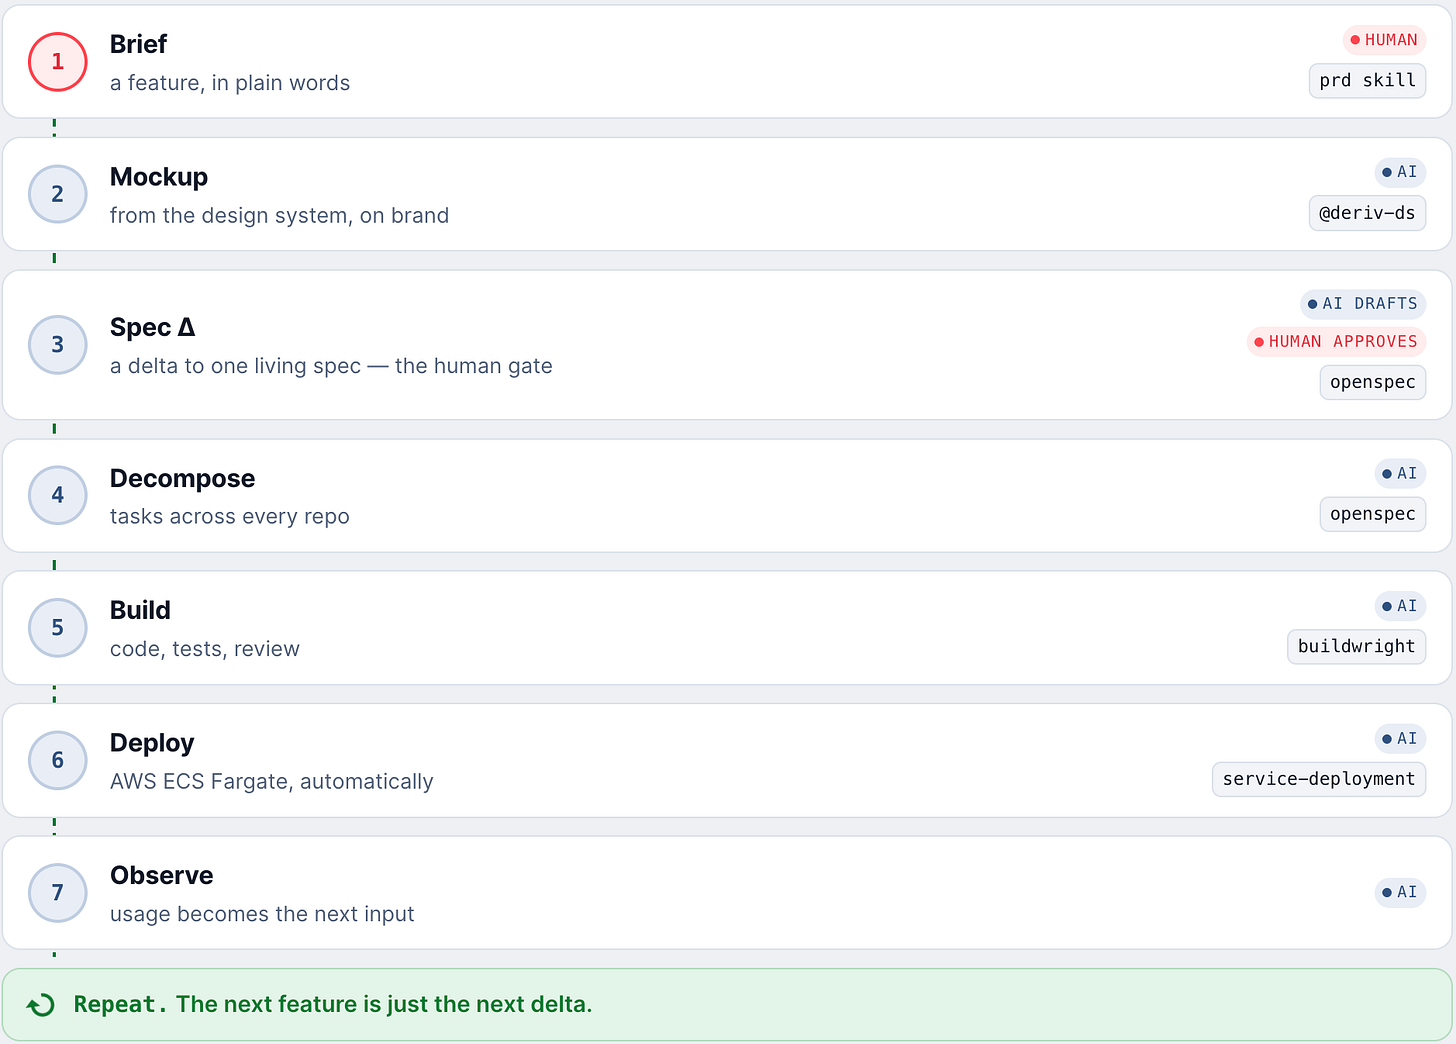Click the red HUMAN badge

1384,40
